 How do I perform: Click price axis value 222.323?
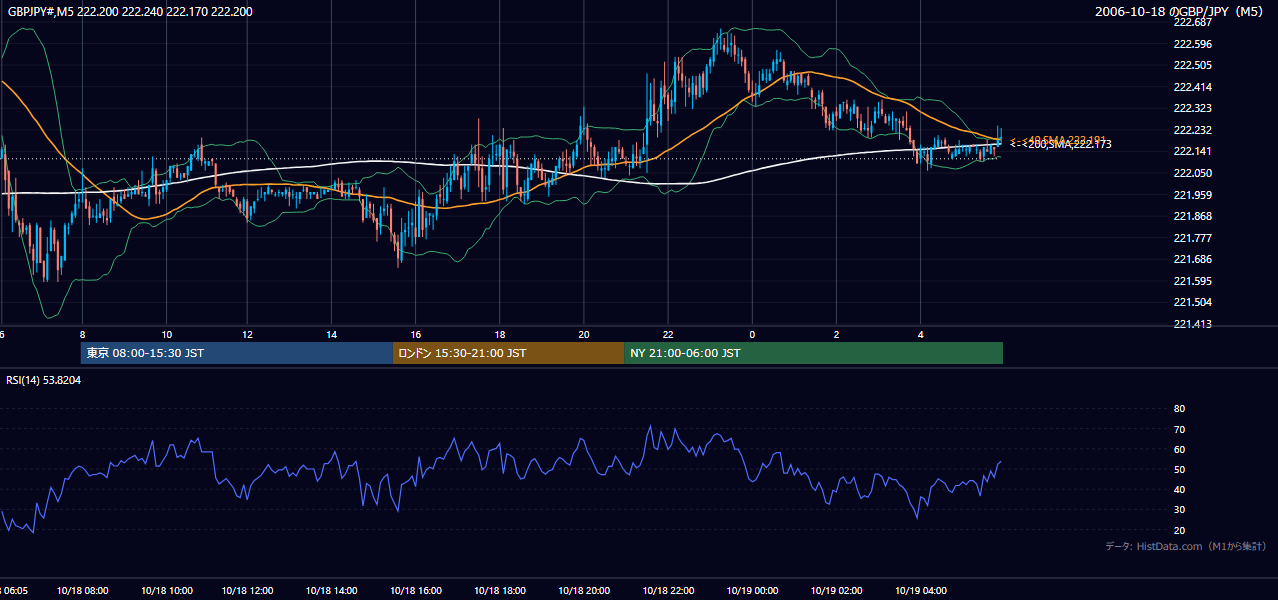[x=1192, y=108]
